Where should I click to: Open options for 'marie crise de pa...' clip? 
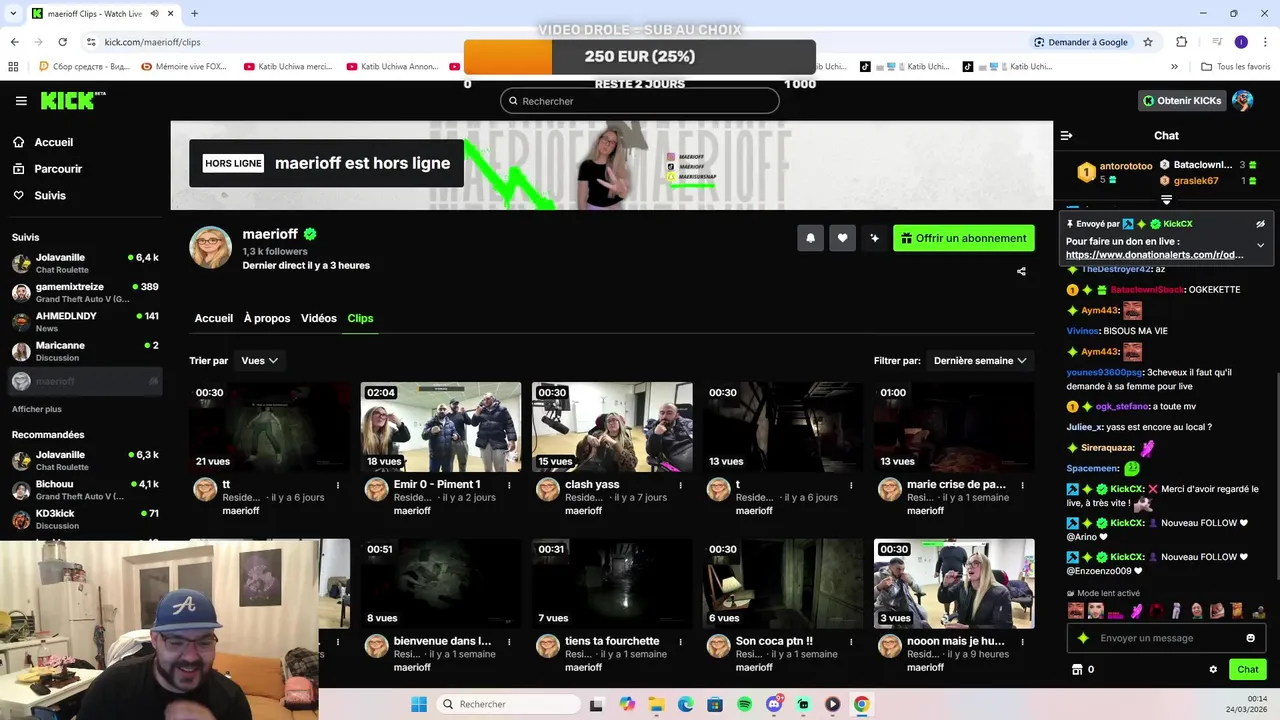pyautogui.click(x=1022, y=485)
